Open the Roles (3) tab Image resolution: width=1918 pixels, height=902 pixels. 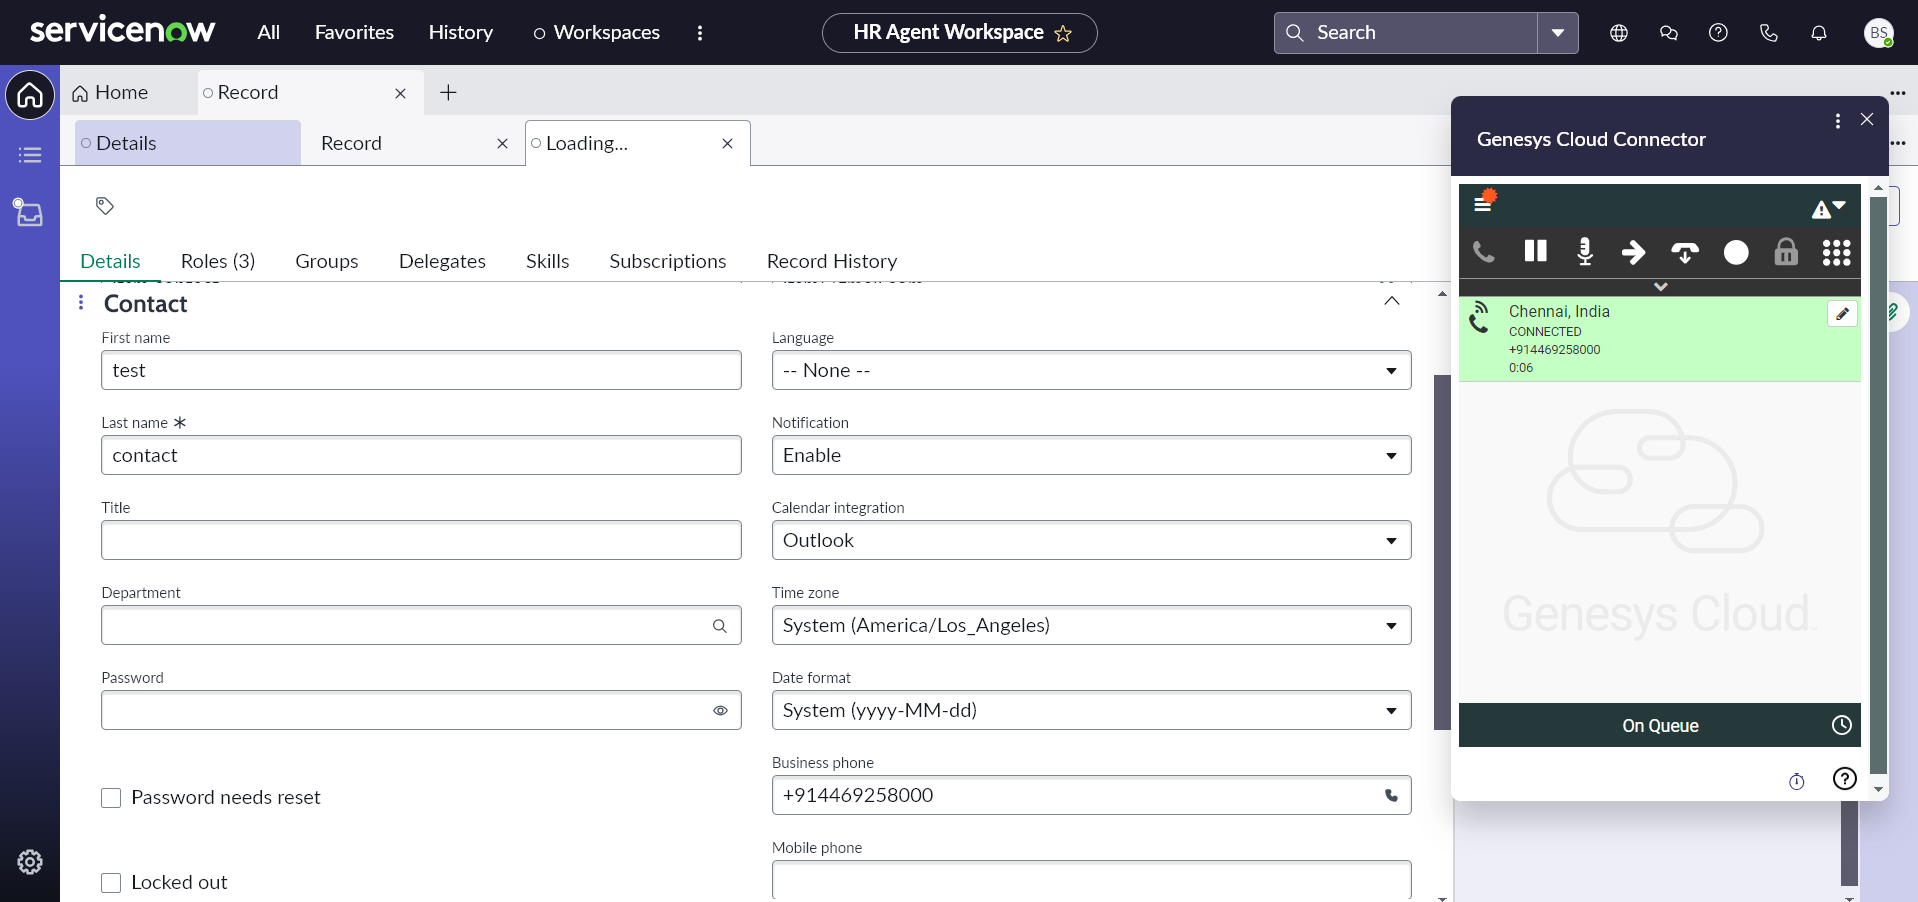pyautogui.click(x=218, y=261)
